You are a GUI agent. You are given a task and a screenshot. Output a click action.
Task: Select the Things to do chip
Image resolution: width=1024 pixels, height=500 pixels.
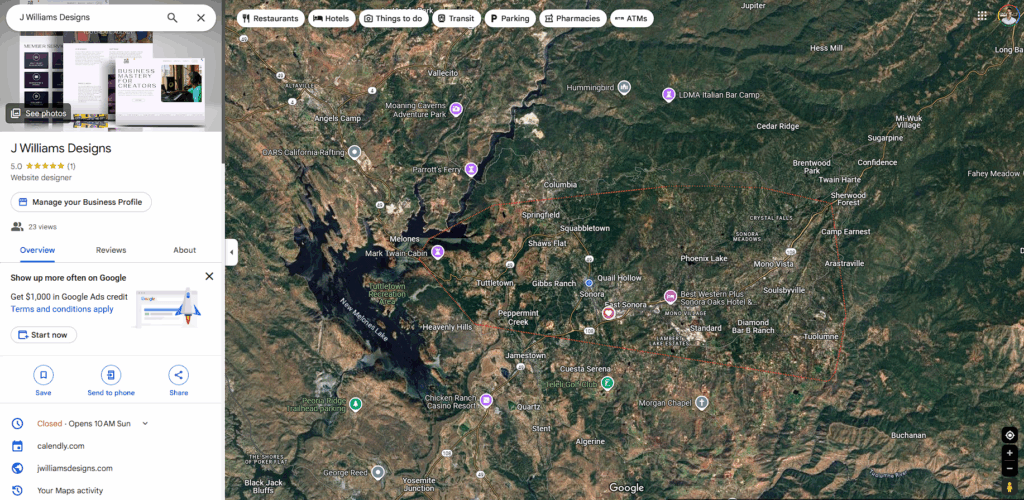click(x=393, y=18)
